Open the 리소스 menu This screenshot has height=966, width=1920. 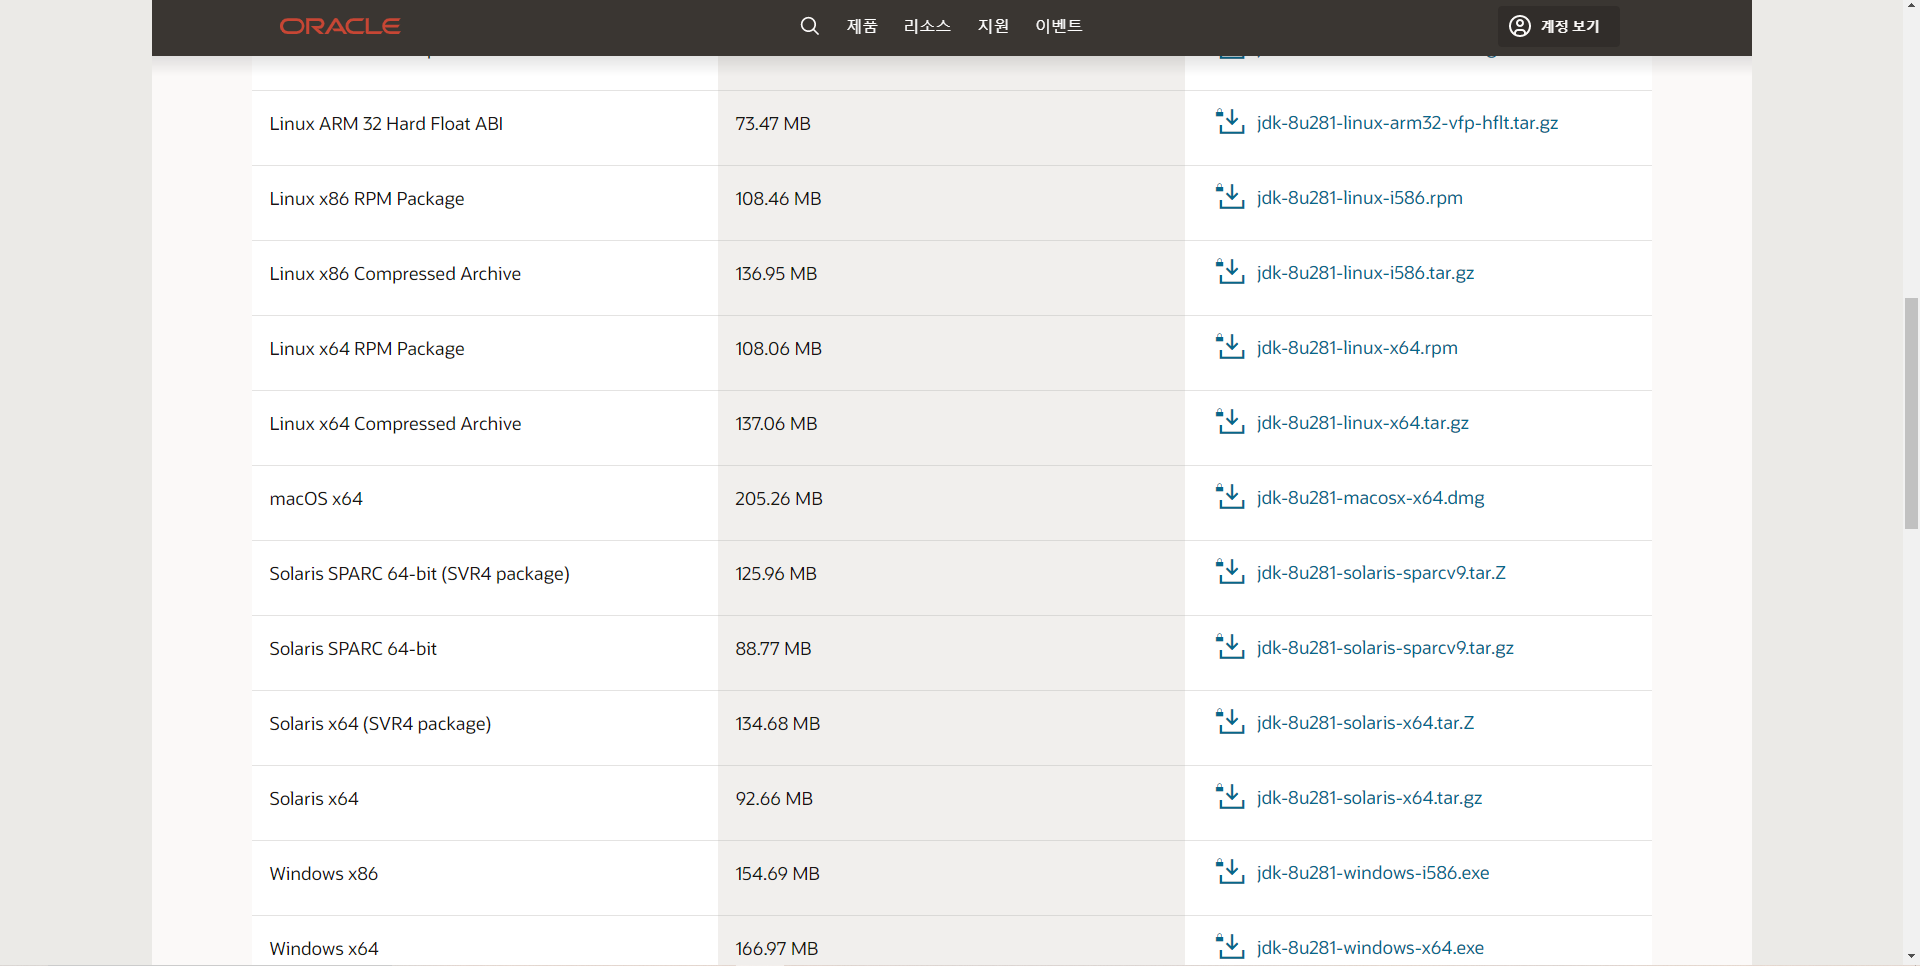click(927, 26)
